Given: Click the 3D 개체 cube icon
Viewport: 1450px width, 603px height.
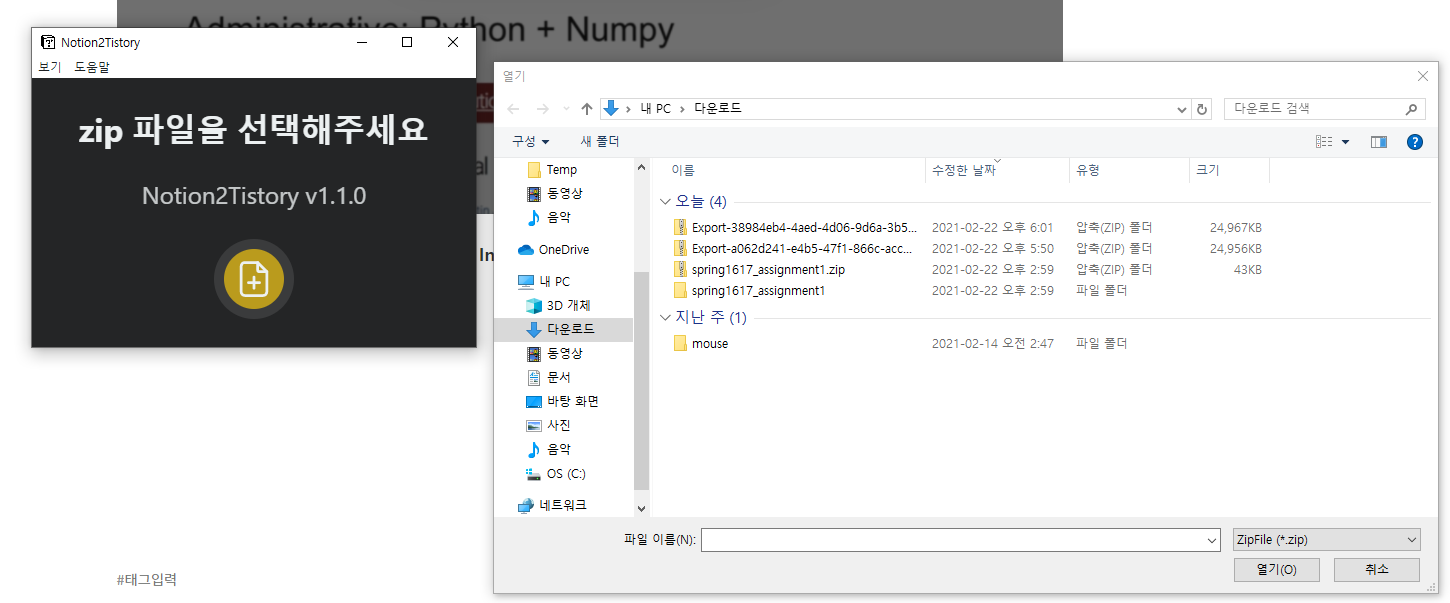Looking at the screenshot, I should tap(534, 306).
